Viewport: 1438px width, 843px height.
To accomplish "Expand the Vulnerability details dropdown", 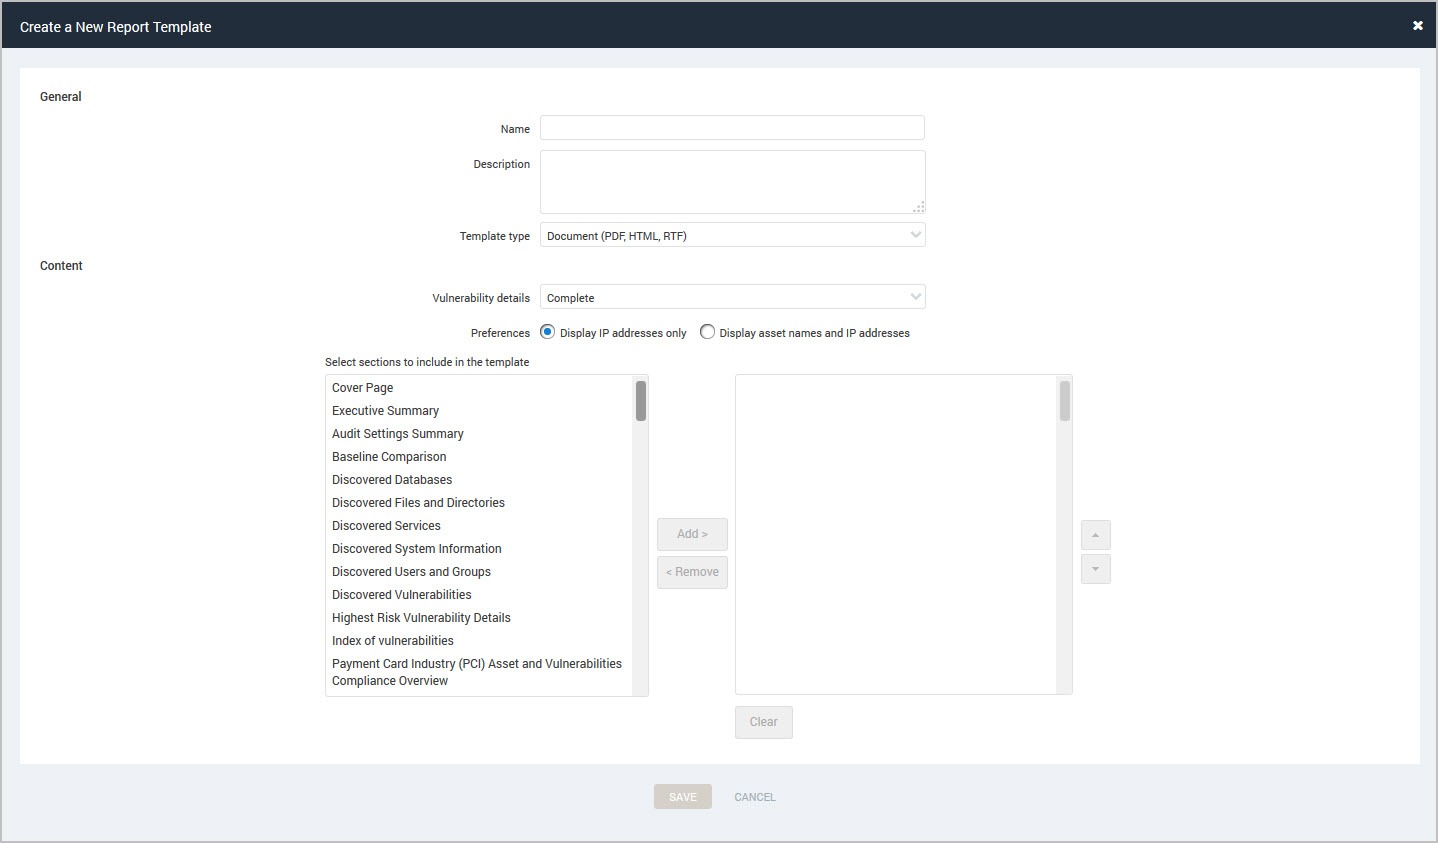I will [732, 297].
